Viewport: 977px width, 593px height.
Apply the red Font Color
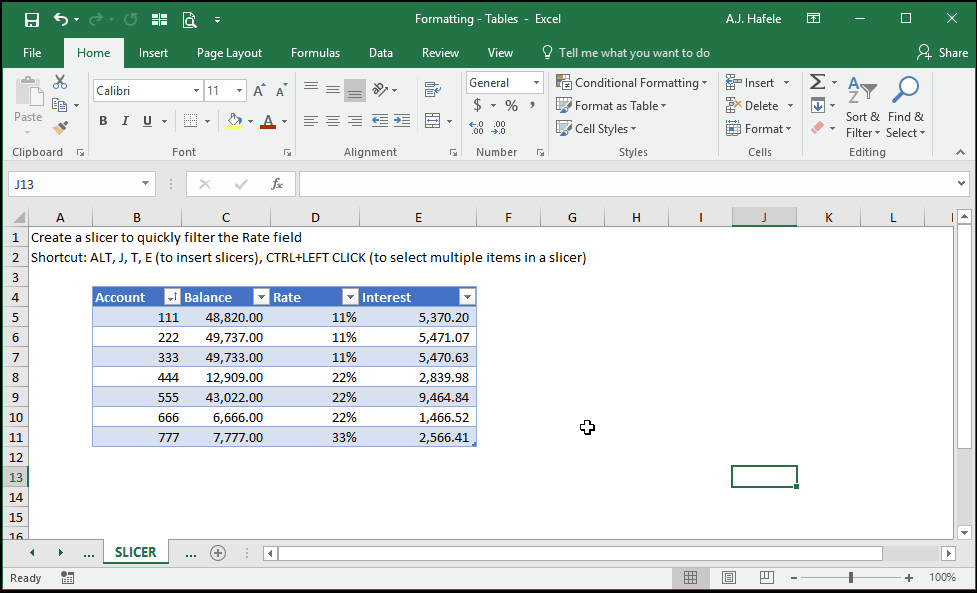268,121
